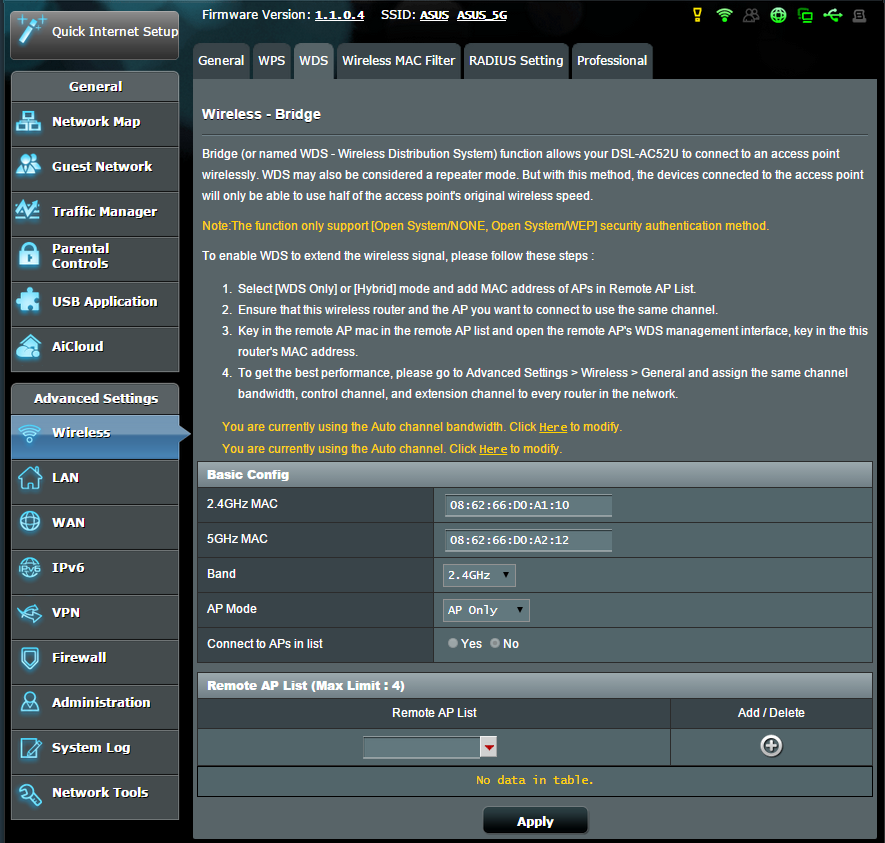Open Quick Internet Setup wizard

pyautogui.click(x=95, y=33)
